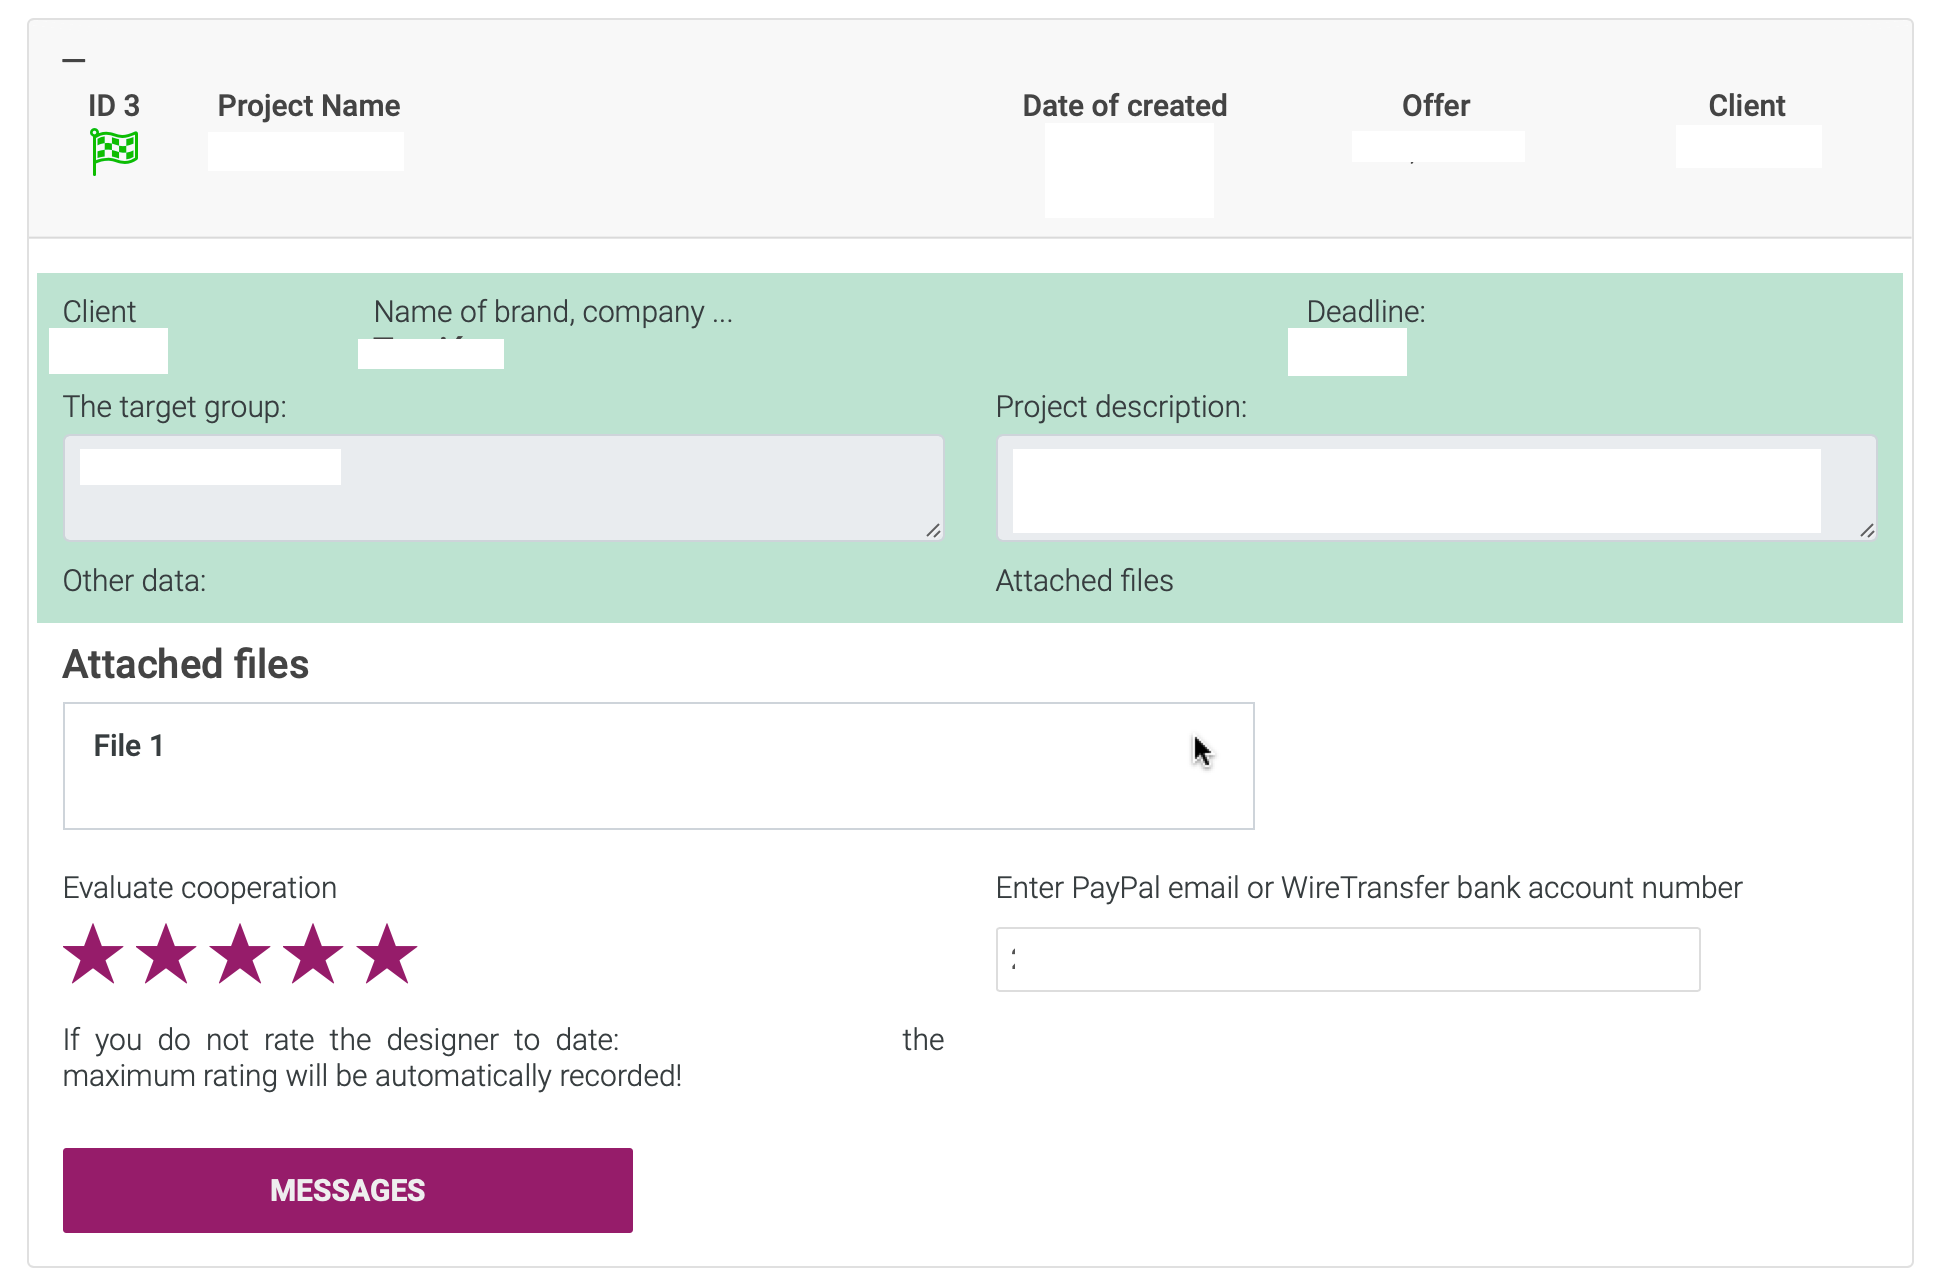Click the PayPal email or bank account field
Screen dimensions: 1952x1284
tap(1348, 959)
